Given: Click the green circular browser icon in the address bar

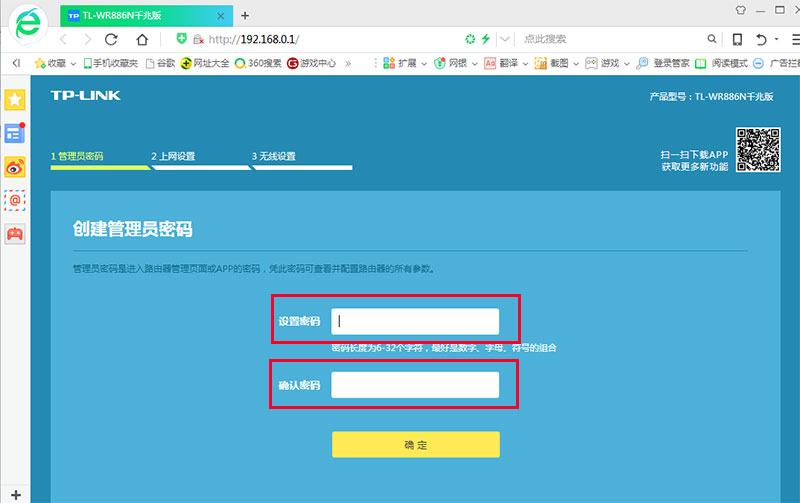Looking at the screenshot, I should [470, 39].
